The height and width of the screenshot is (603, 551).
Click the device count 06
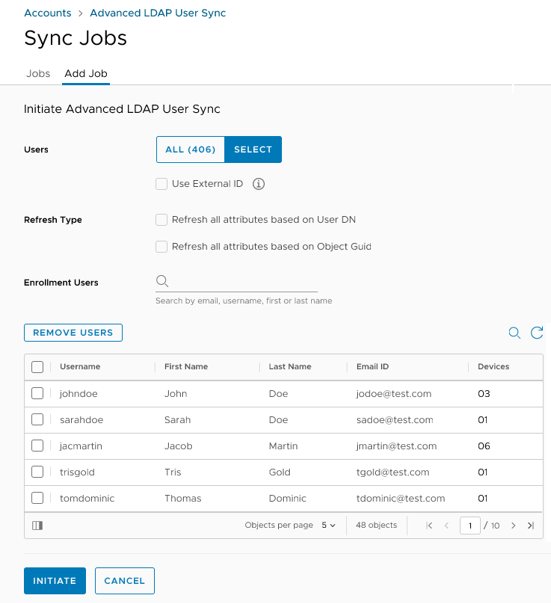pos(484,446)
